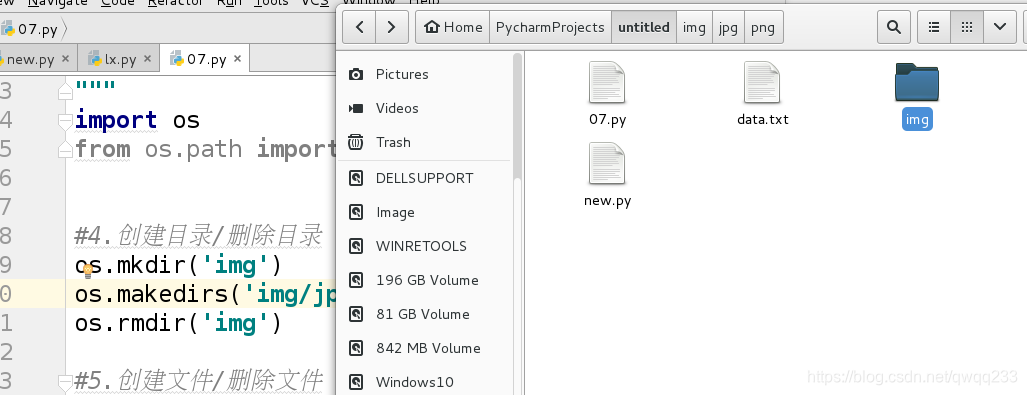Open 196 GB Volume in sidebar

tap(426, 280)
